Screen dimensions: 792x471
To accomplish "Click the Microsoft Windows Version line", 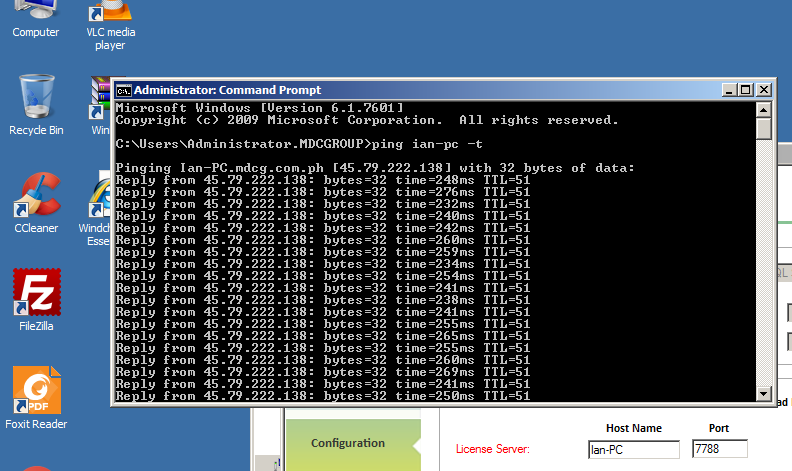I will pos(260,108).
